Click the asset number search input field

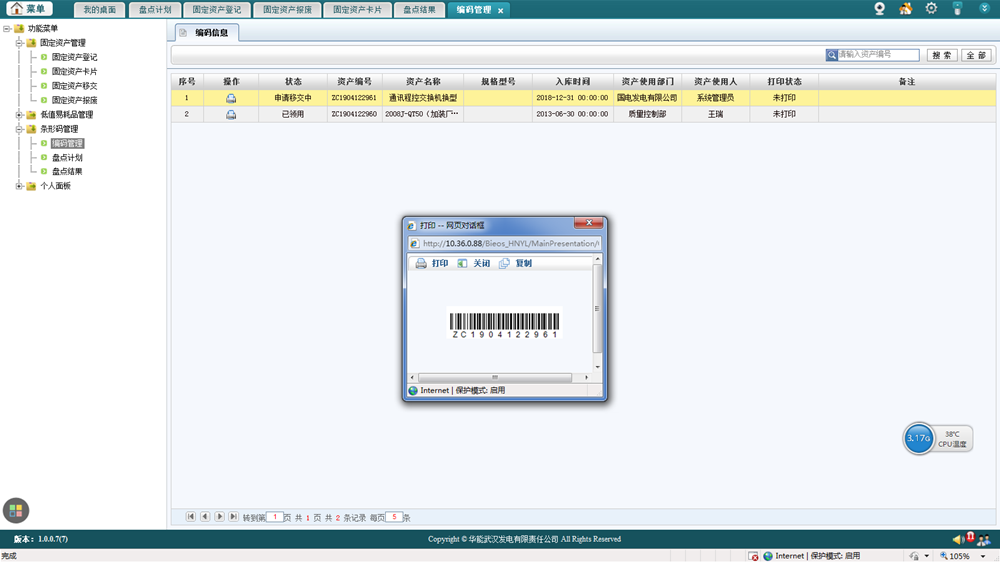pyautogui.click(x=877, y=55)
